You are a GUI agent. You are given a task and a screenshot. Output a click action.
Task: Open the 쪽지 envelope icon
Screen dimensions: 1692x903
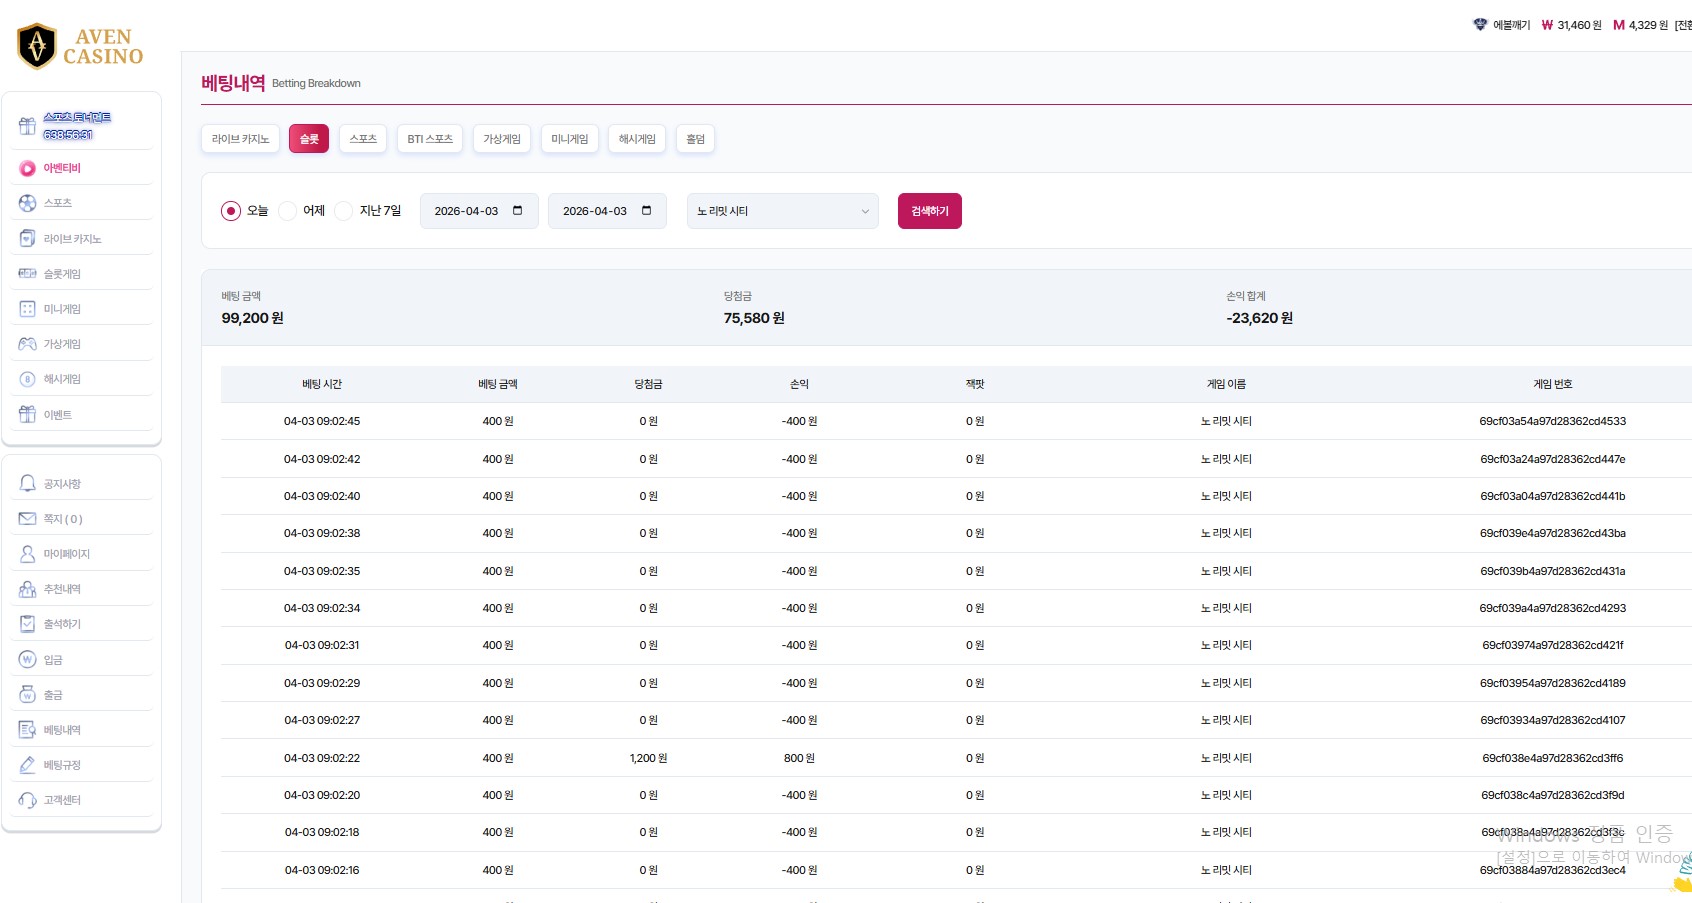click(x=28, y=519)
